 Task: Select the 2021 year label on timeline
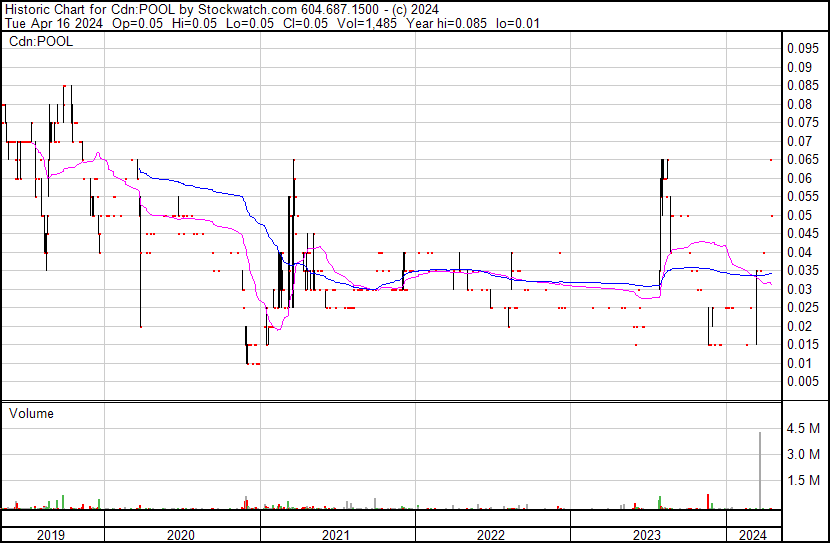coord(336,535)
